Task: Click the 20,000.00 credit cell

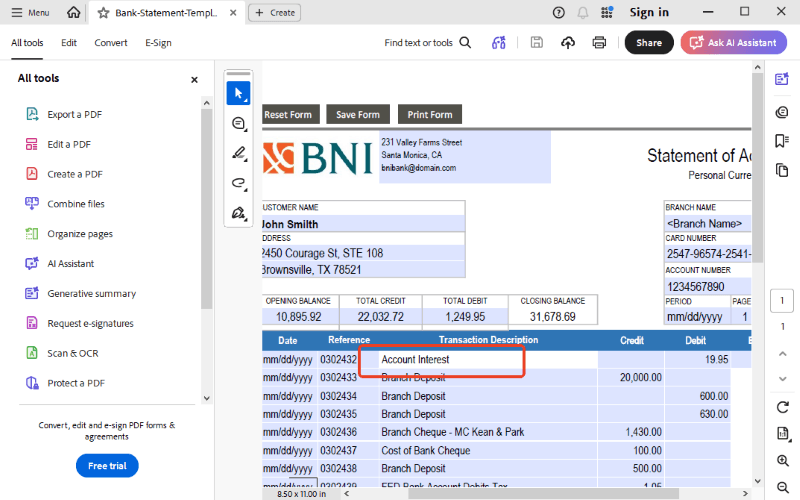Action: [x=631, y=378]
